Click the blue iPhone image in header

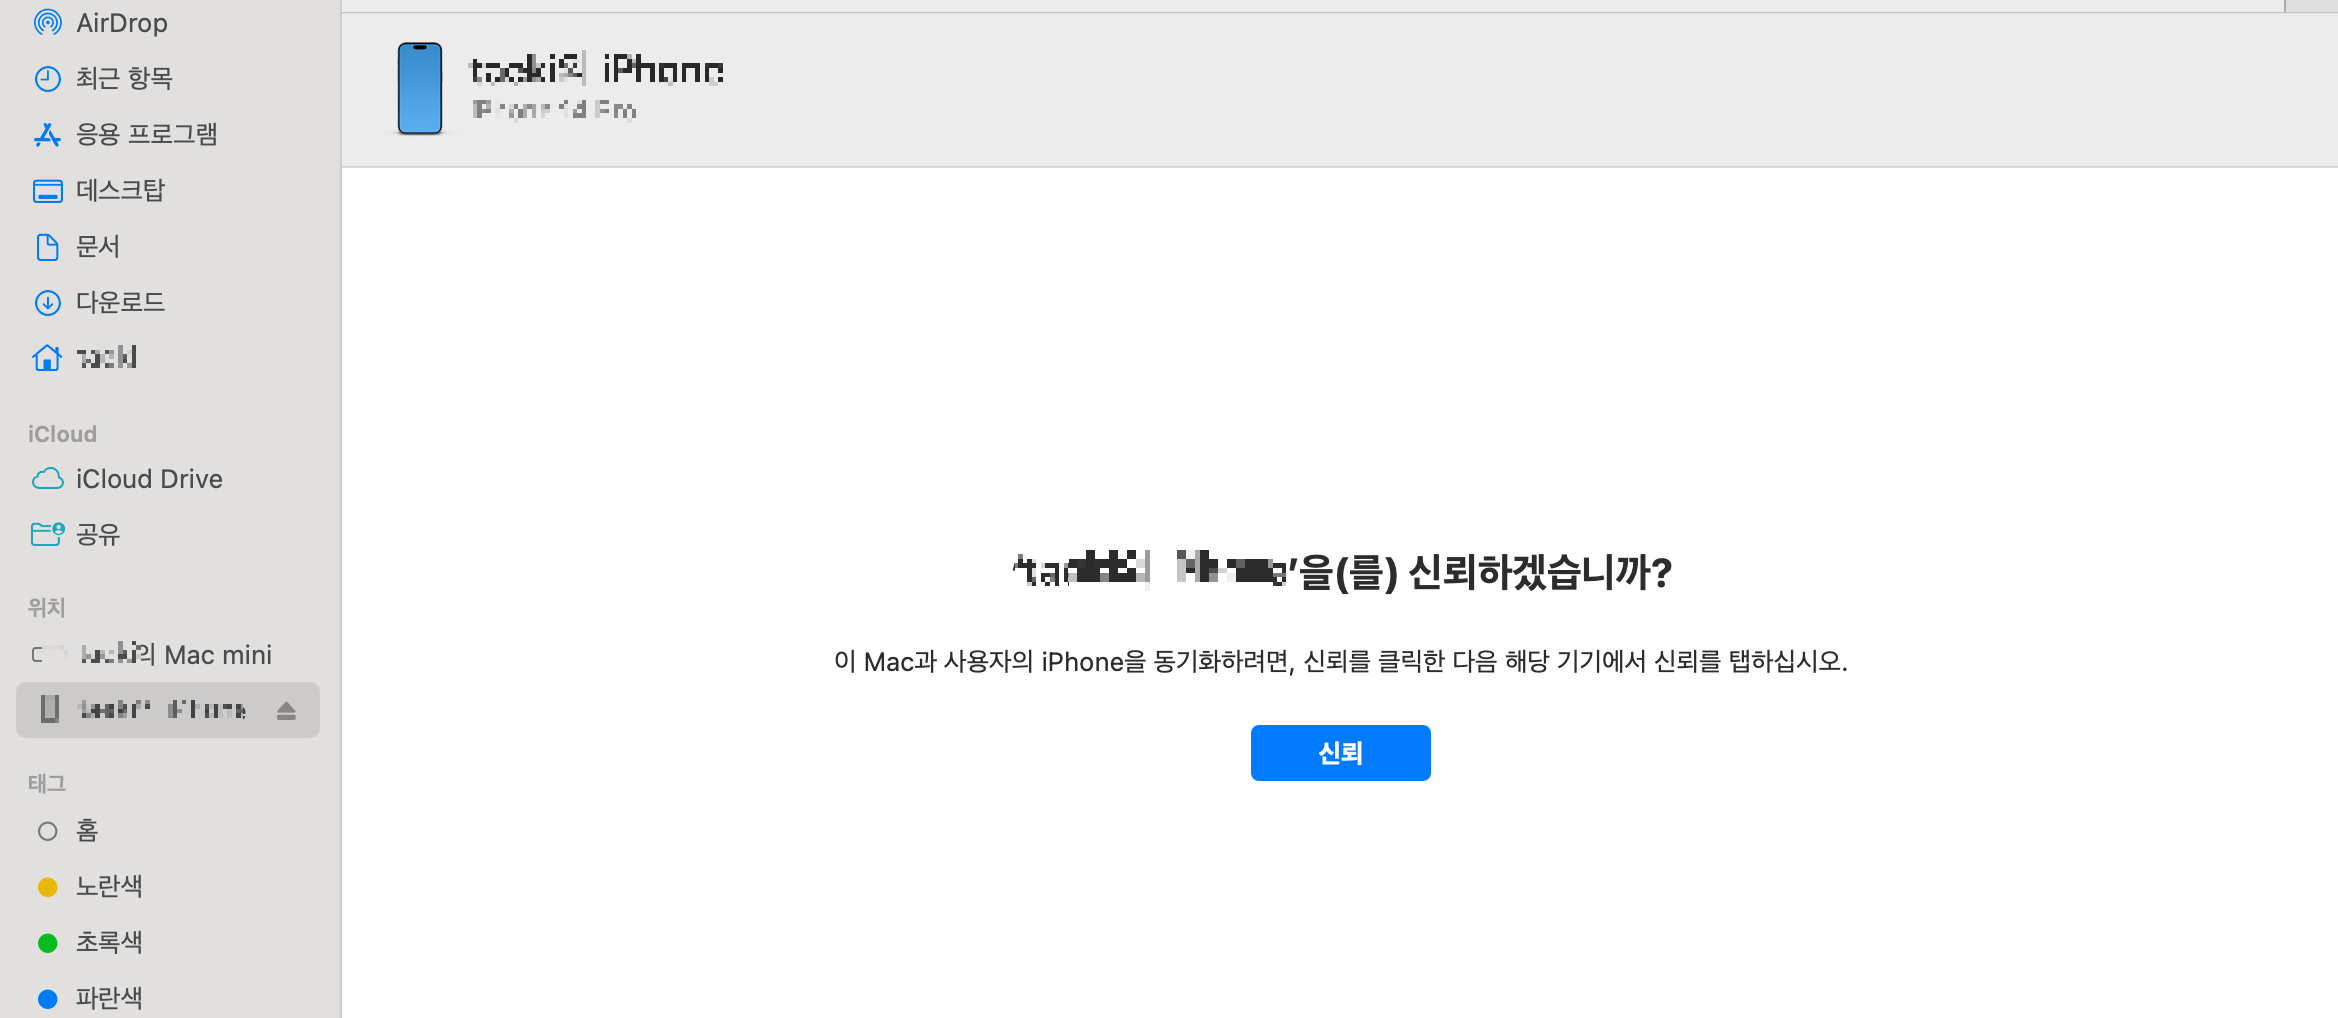[420, 88]
